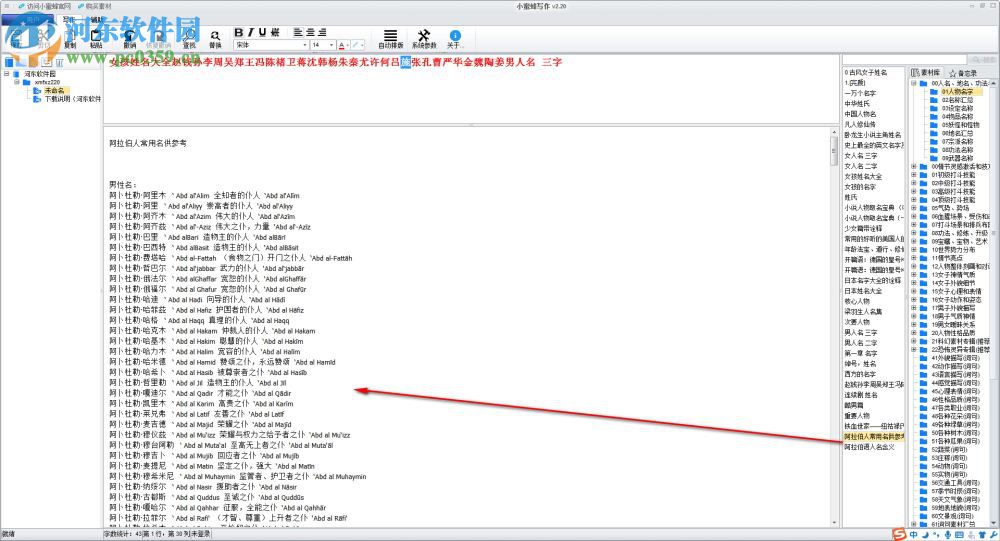This screenshot has width=1000, height=541.
Task: Click the Sogou microphone voice input icon
Action: click(x=948, y=535)
